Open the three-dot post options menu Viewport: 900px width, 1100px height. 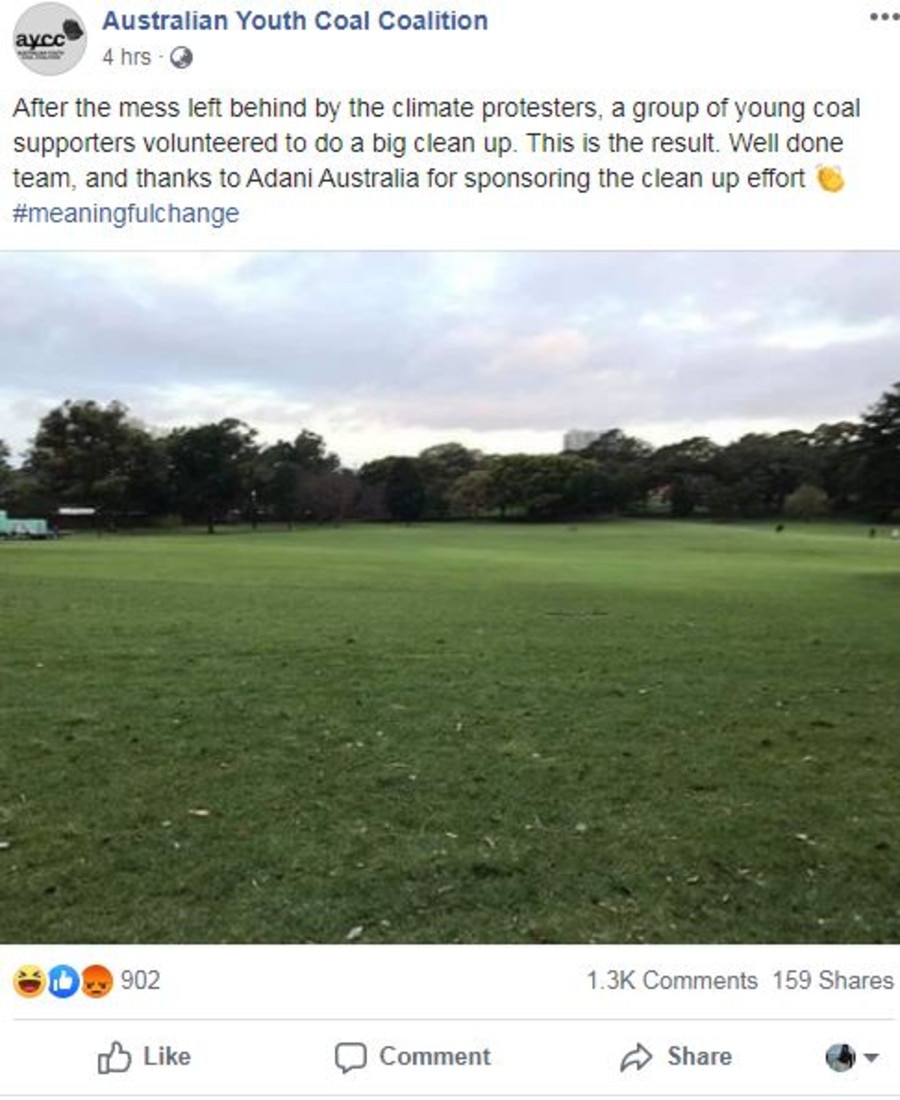coord(883,18)
